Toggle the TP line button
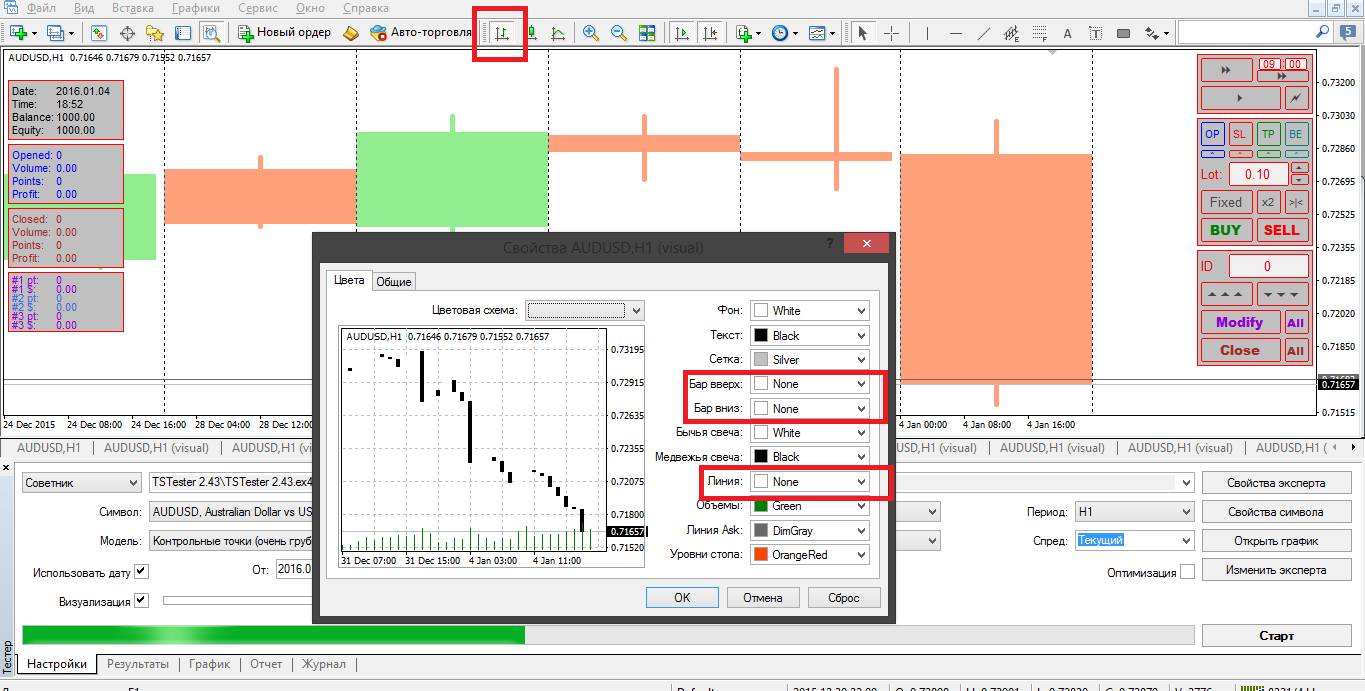The height and width of the screenshot is (691, 1365). tap(1268, 134)
